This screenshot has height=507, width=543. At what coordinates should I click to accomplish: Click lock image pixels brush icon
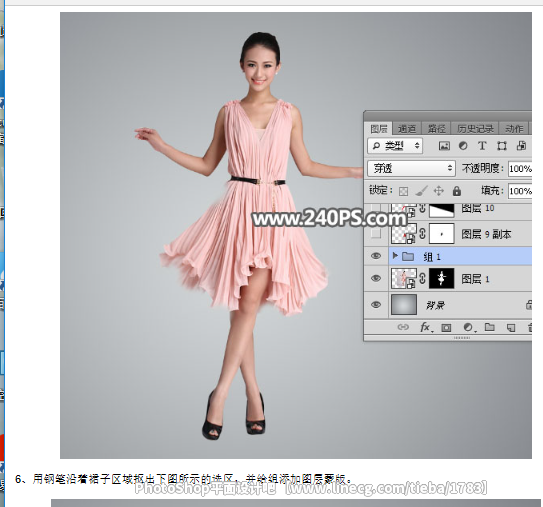click(421, 190)
